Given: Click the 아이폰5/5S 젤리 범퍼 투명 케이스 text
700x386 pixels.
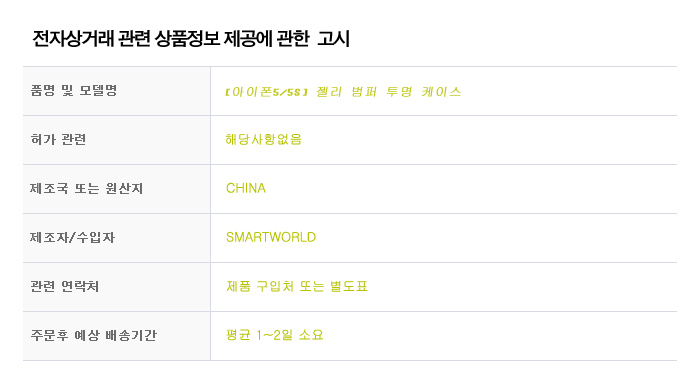Looking at the screenshot, I should [343, 91].
